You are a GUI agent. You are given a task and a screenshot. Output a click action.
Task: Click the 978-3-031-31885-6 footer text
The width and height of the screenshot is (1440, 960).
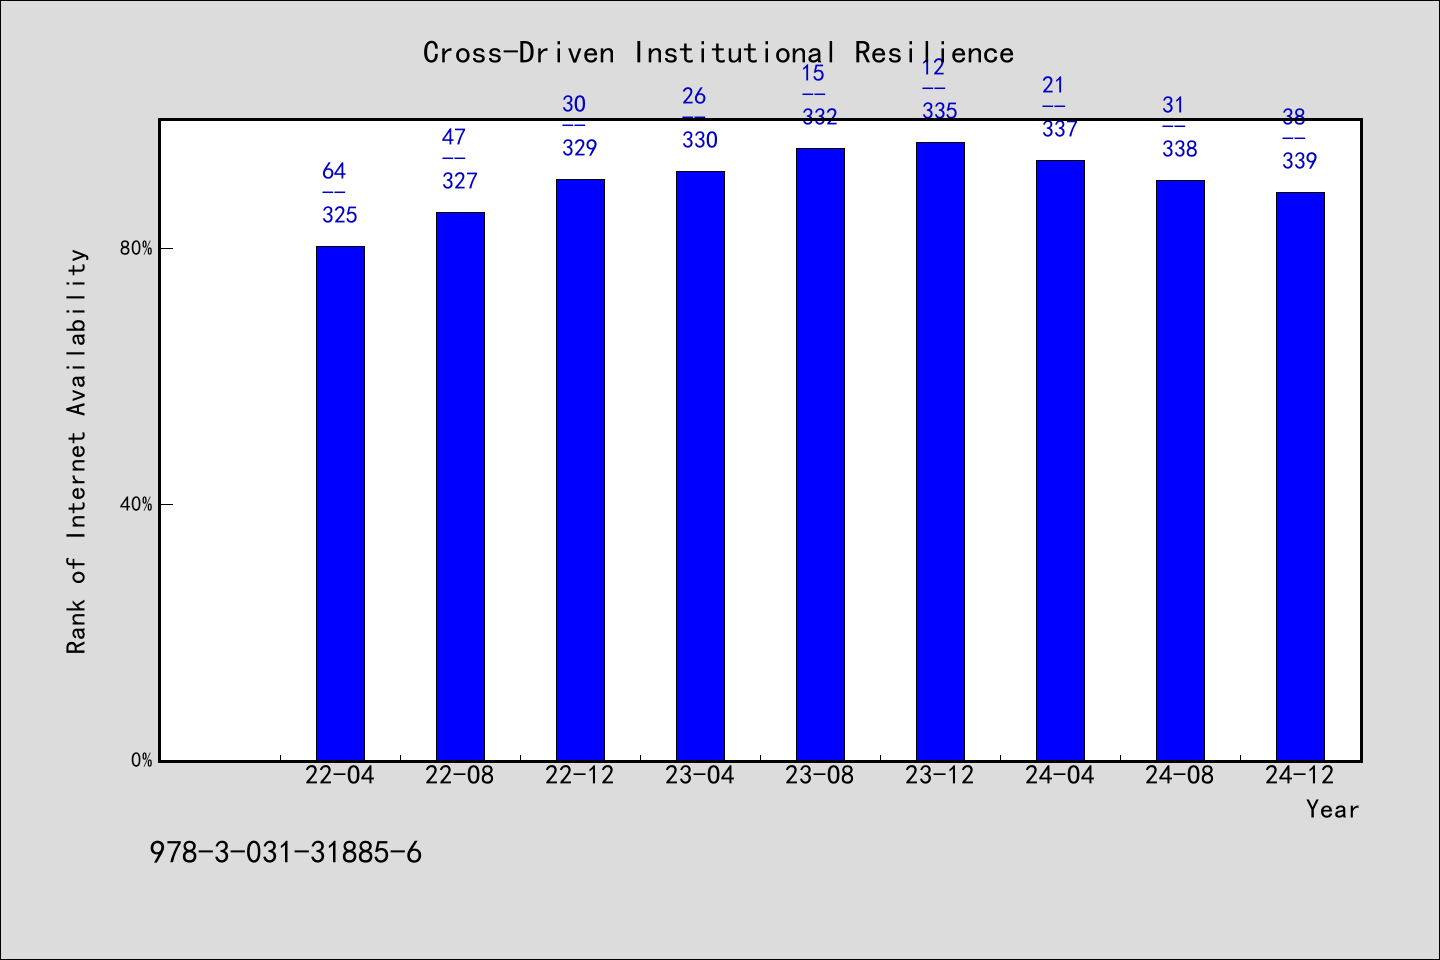(x=286, y=853)
